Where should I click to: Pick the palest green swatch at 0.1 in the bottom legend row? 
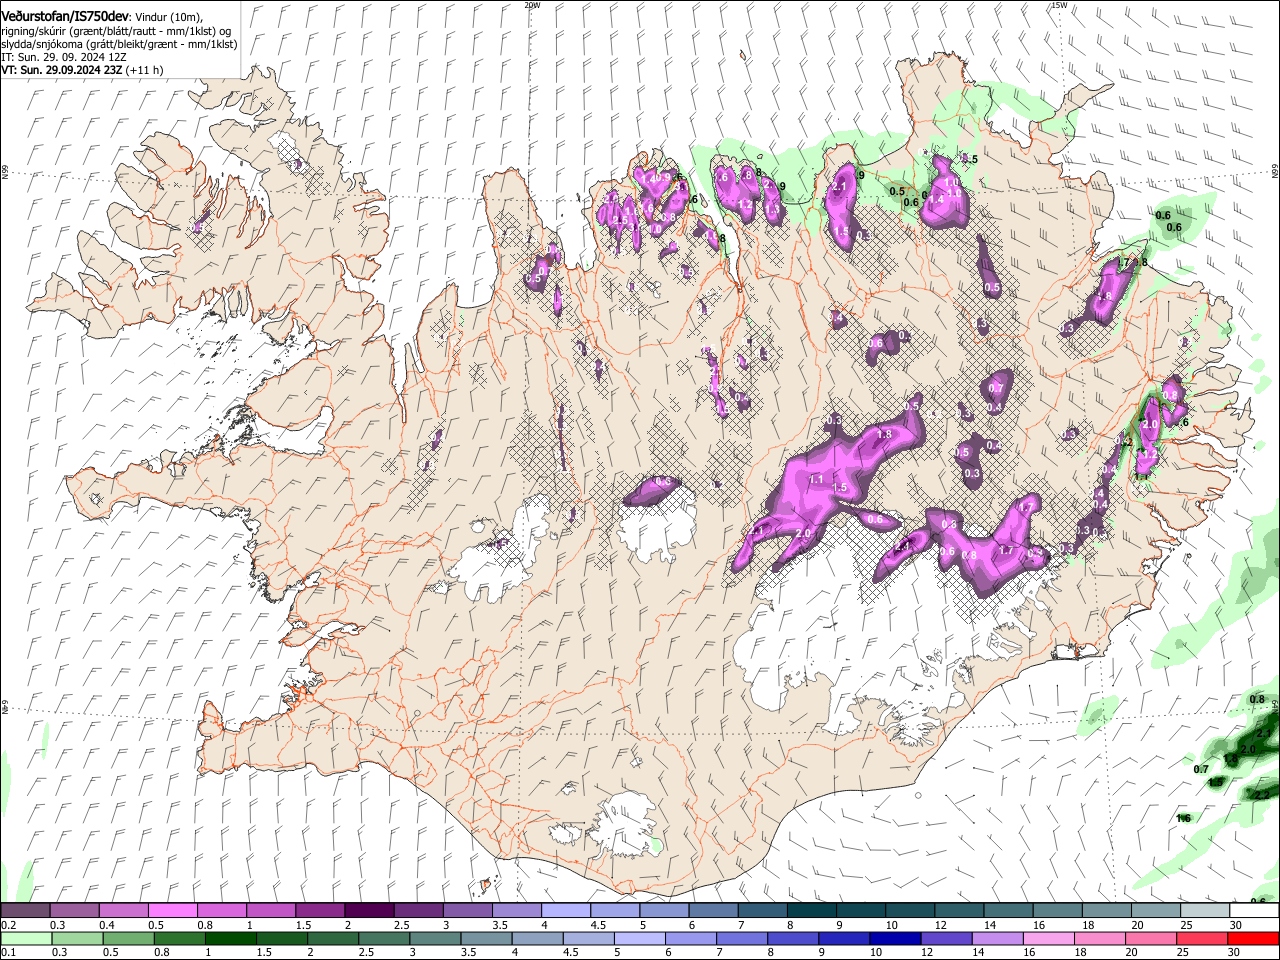[25, 938]
